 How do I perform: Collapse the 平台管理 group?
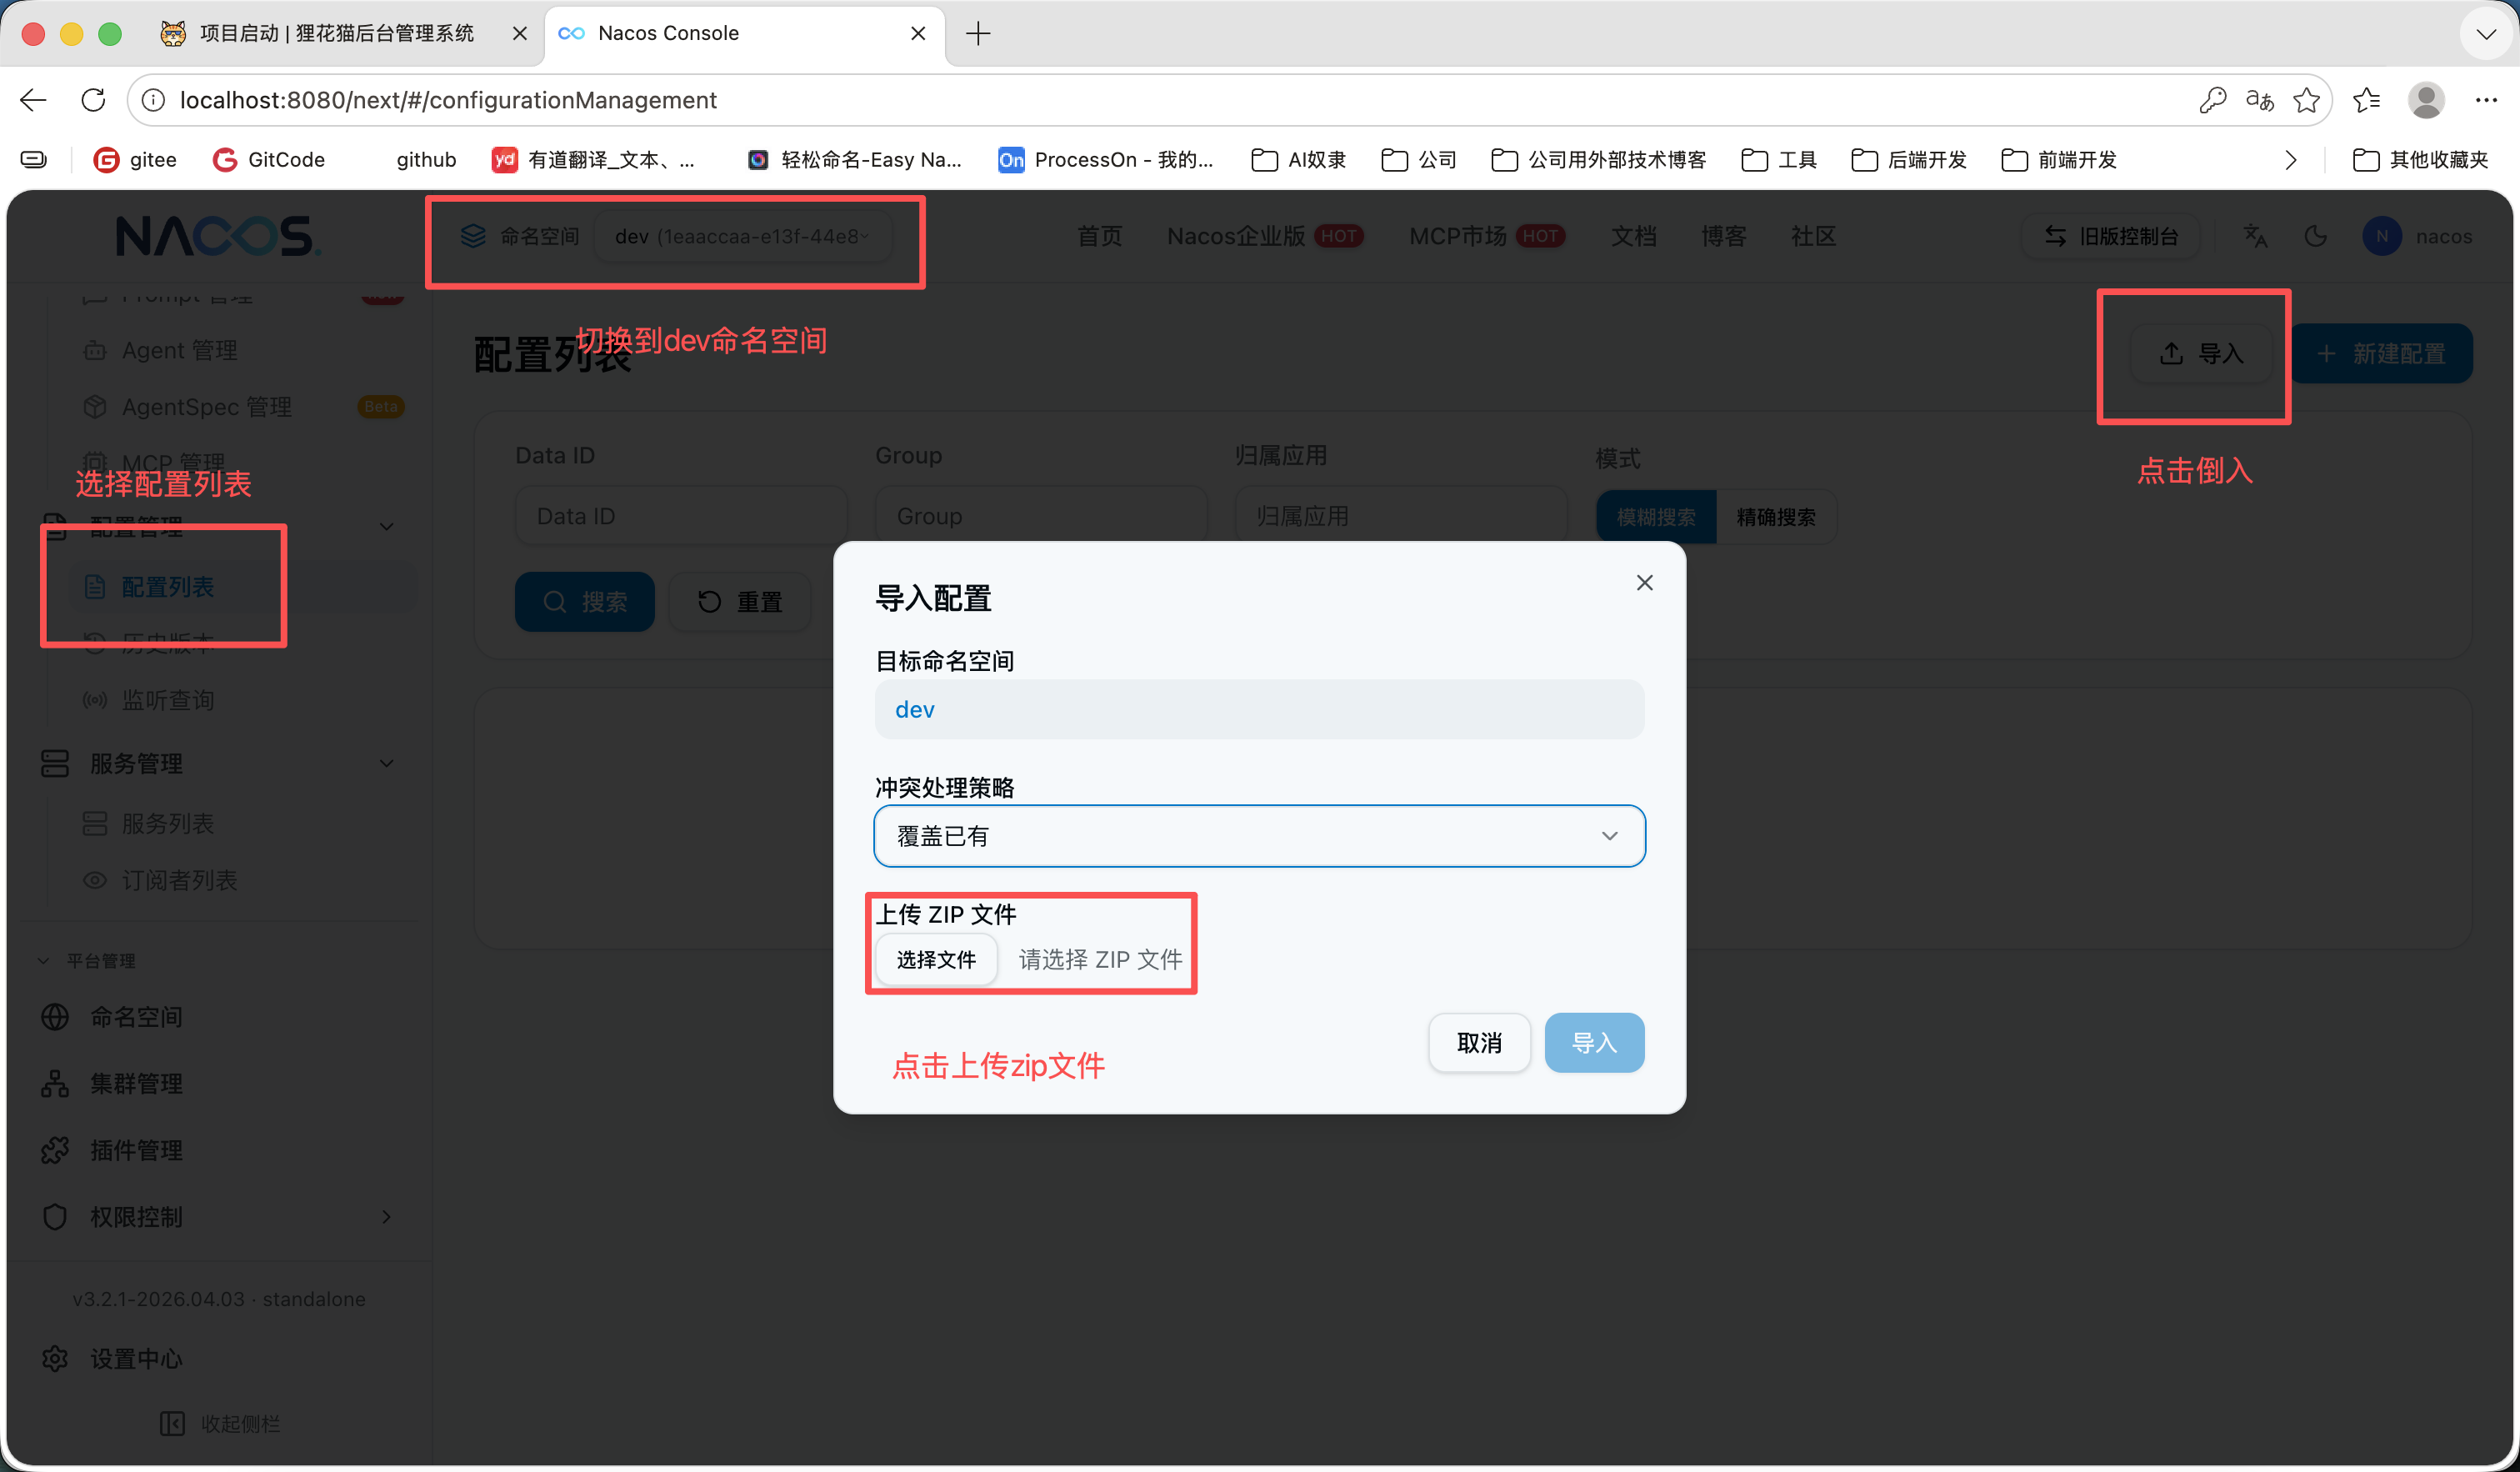86,960
